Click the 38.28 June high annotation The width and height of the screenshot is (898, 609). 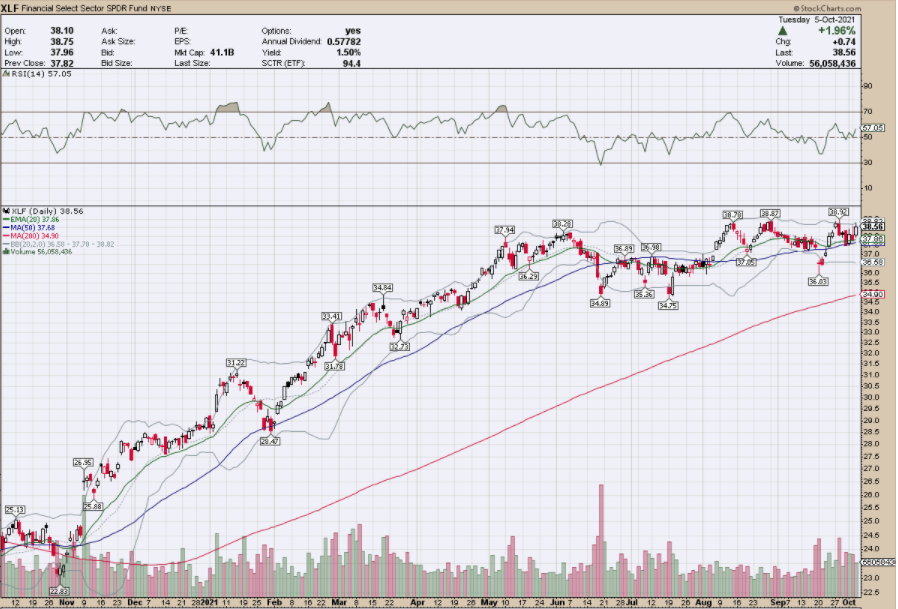coord(562,223)
